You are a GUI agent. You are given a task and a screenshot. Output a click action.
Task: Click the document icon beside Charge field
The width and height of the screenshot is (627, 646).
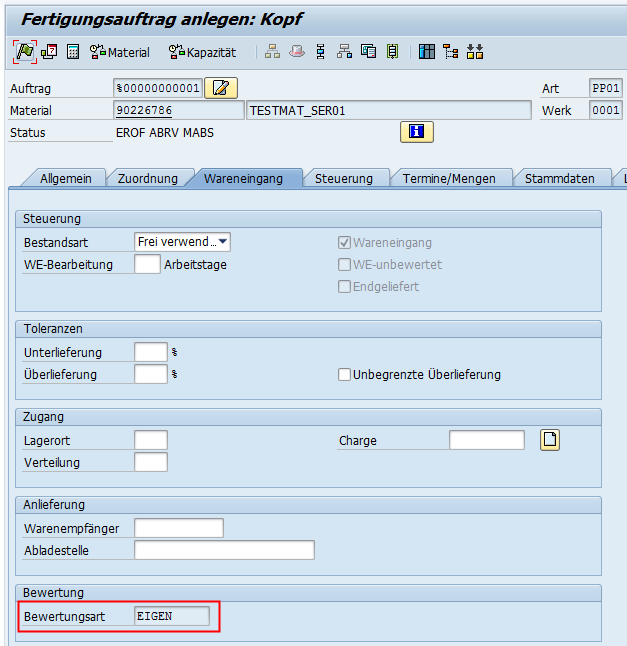550,440
